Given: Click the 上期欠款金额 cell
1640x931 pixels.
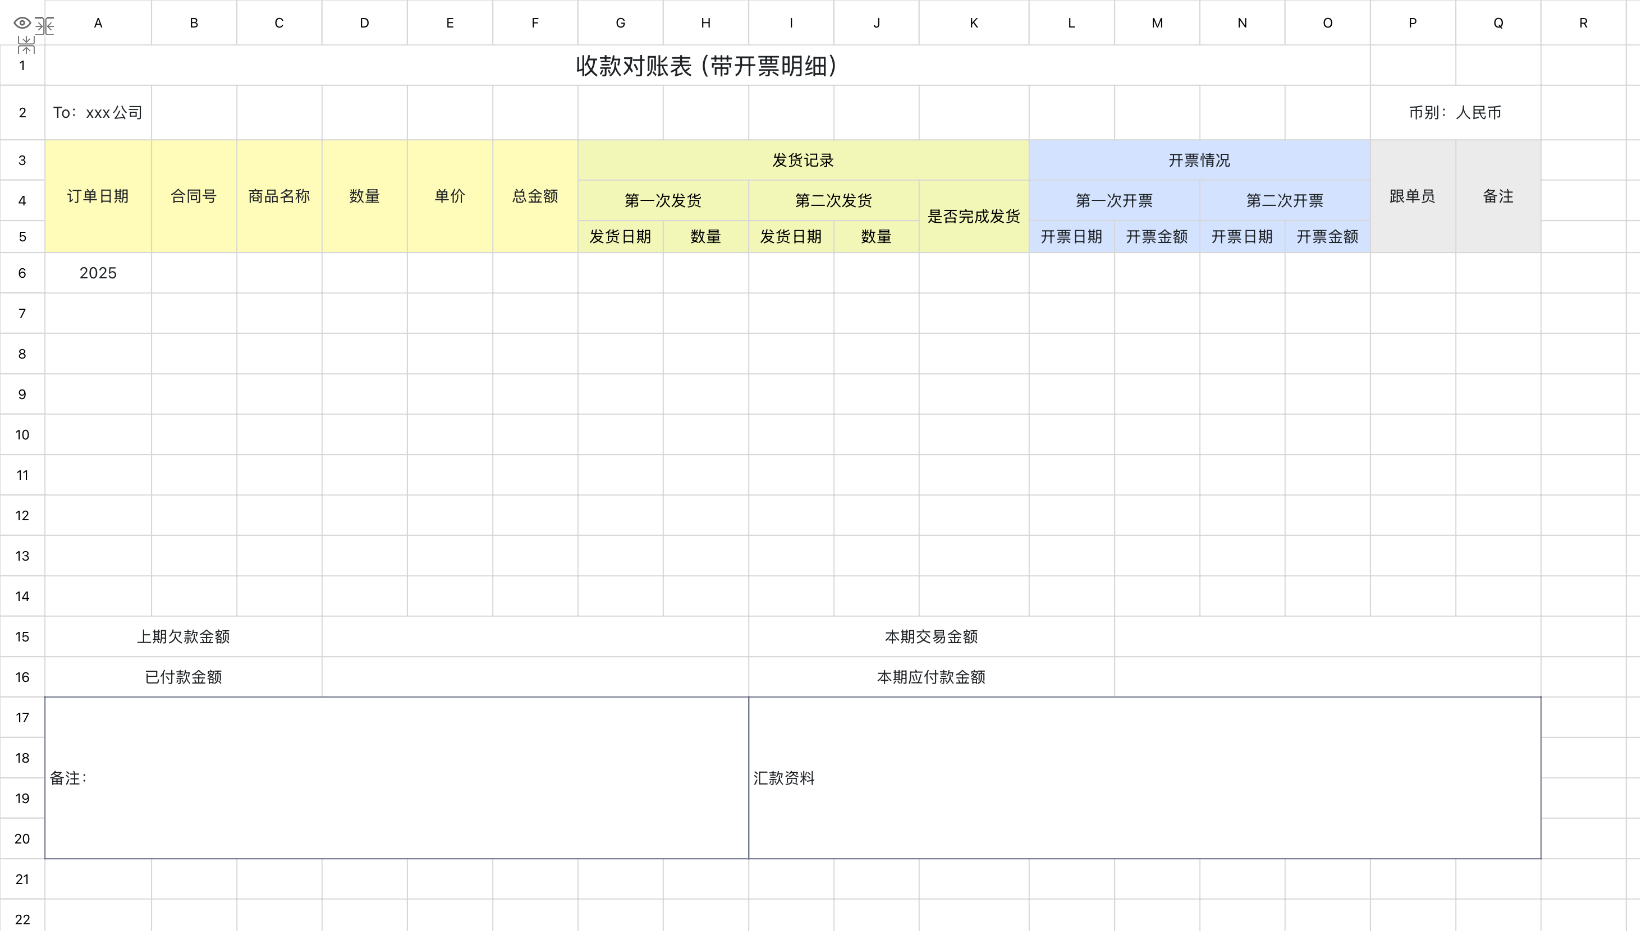Looking at the screenshot, I should click(x=183, y=637).
